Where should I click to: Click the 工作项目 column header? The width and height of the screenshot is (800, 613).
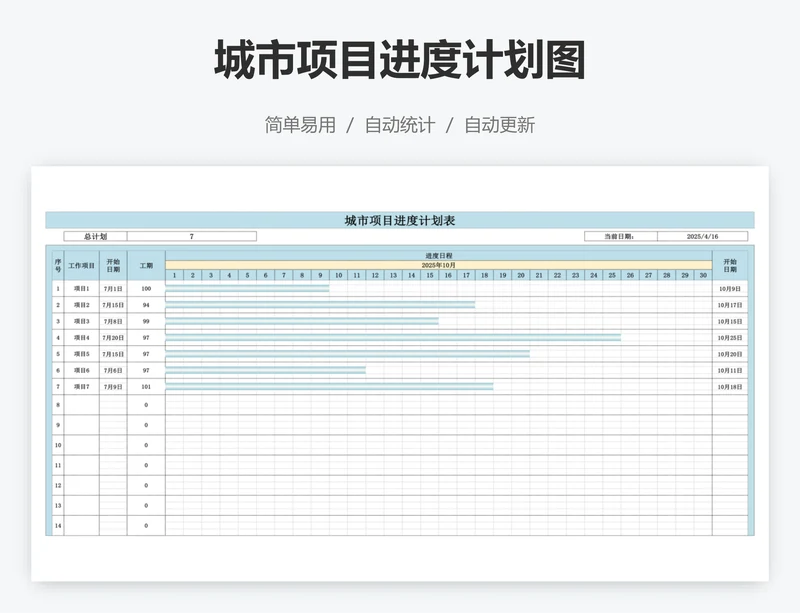[82, 265]
